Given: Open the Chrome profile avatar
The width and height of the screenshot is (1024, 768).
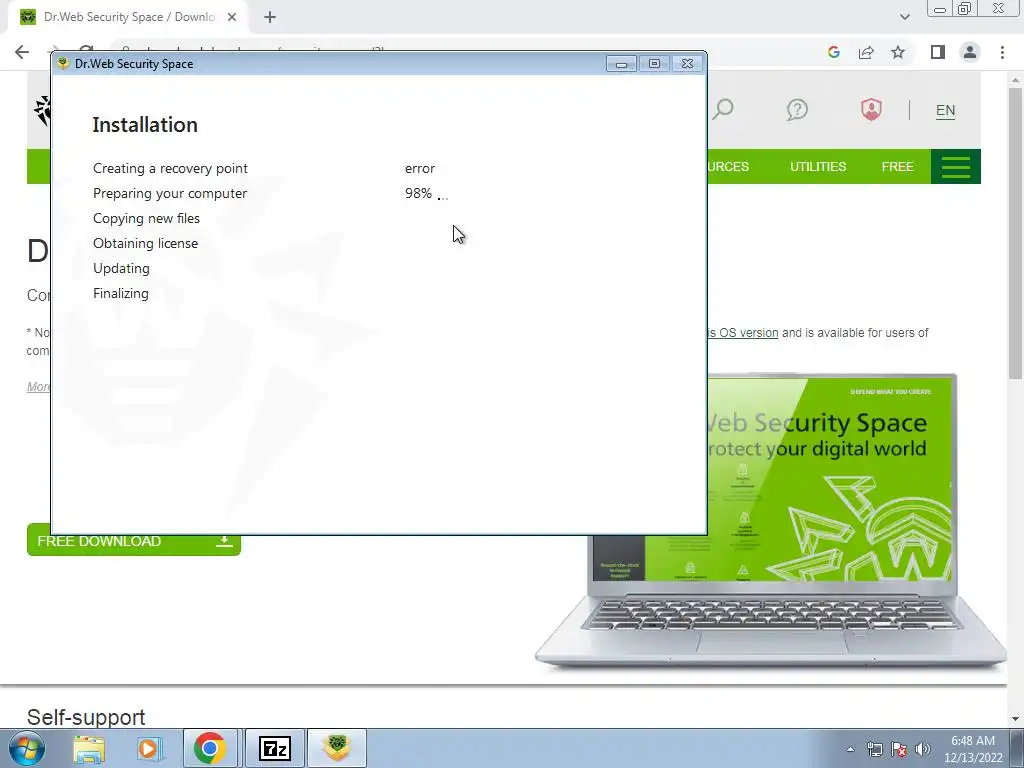Looking at the screenshot, I should [970, 52].
